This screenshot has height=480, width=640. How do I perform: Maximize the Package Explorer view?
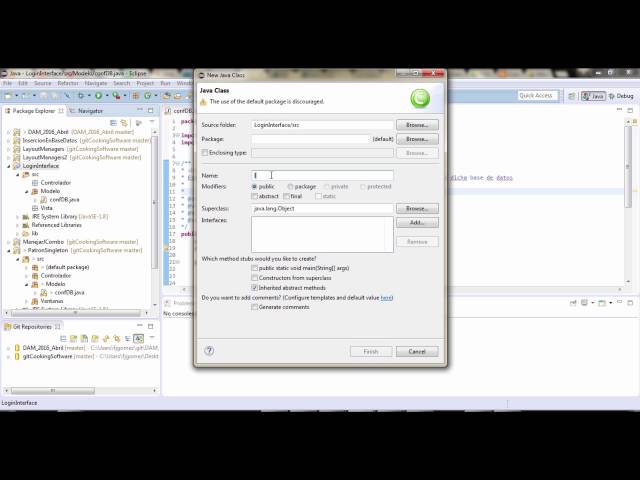tap(151, 110)
